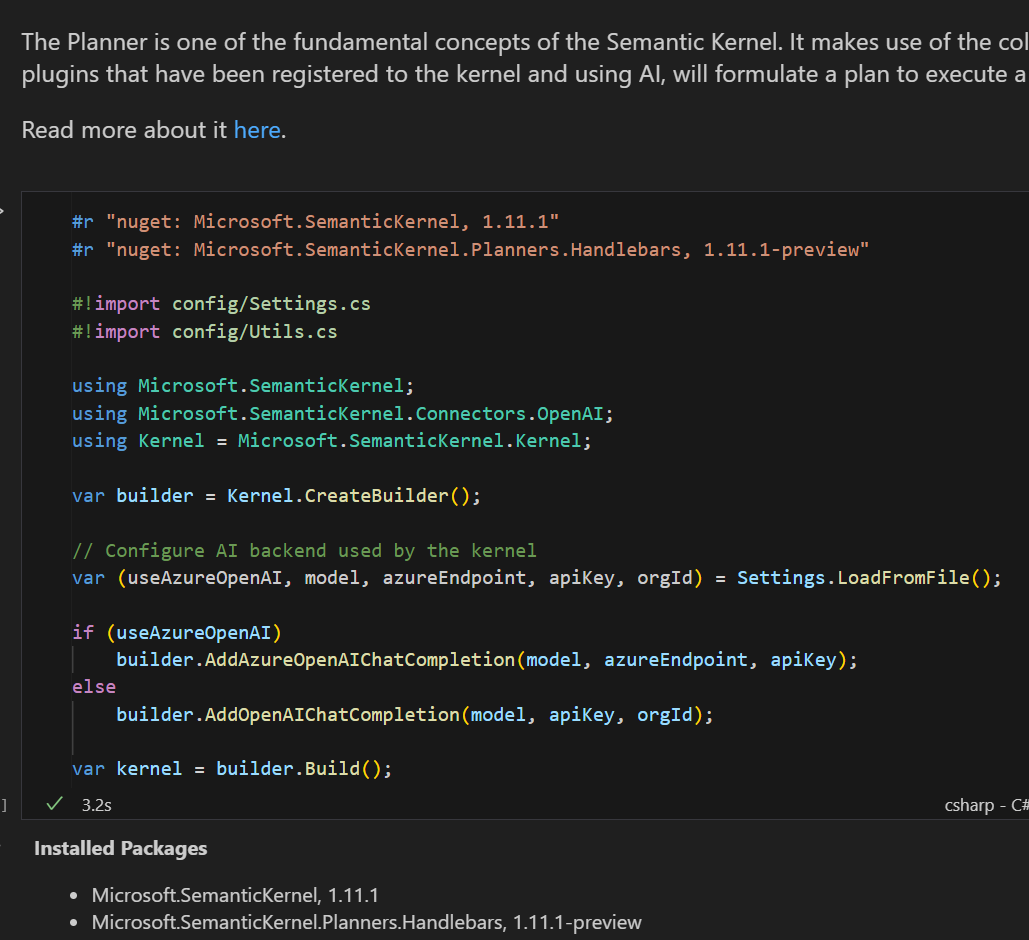Click the 'var builder = Kernel.CreateBuilder();' line
The image size is (1029, 940).
(276, 496)
